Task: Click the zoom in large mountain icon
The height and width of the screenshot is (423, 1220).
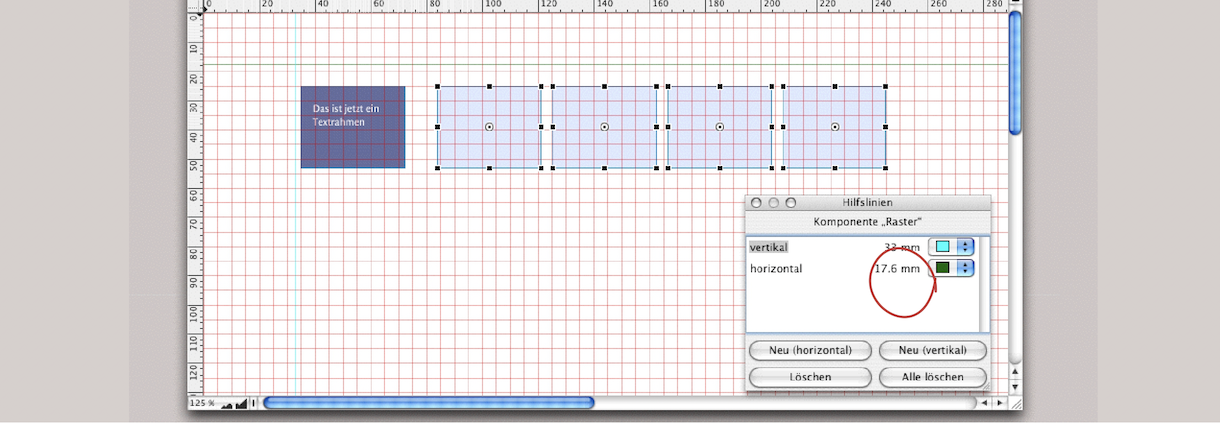Action: 241,403
